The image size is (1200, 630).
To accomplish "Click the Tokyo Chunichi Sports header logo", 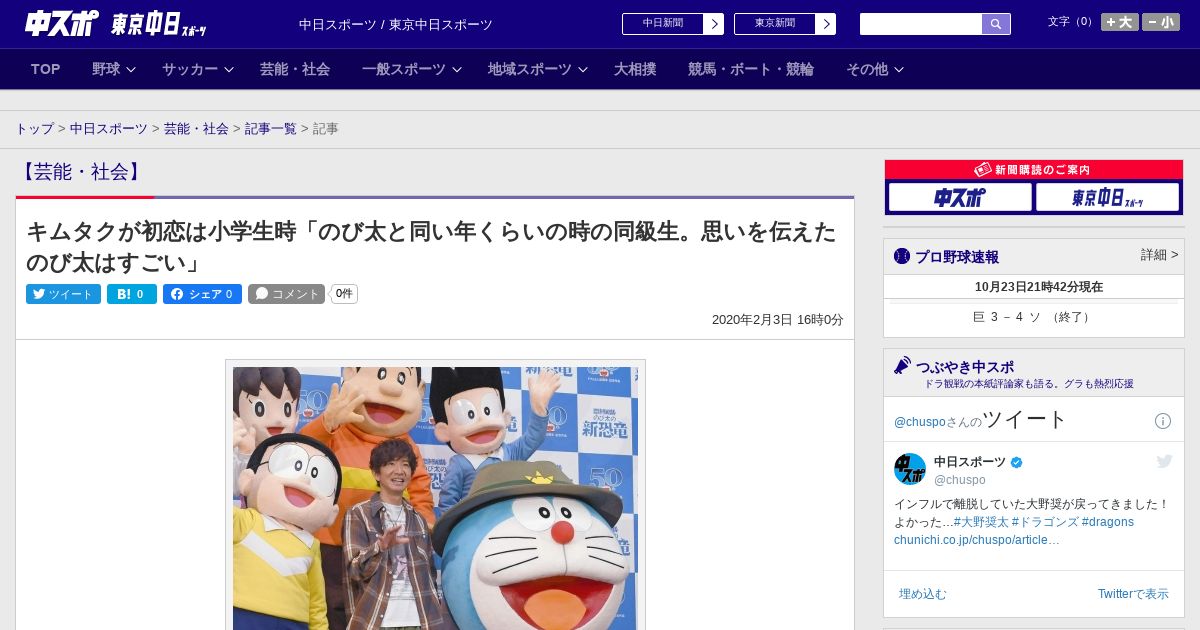I will pos(159,24).
